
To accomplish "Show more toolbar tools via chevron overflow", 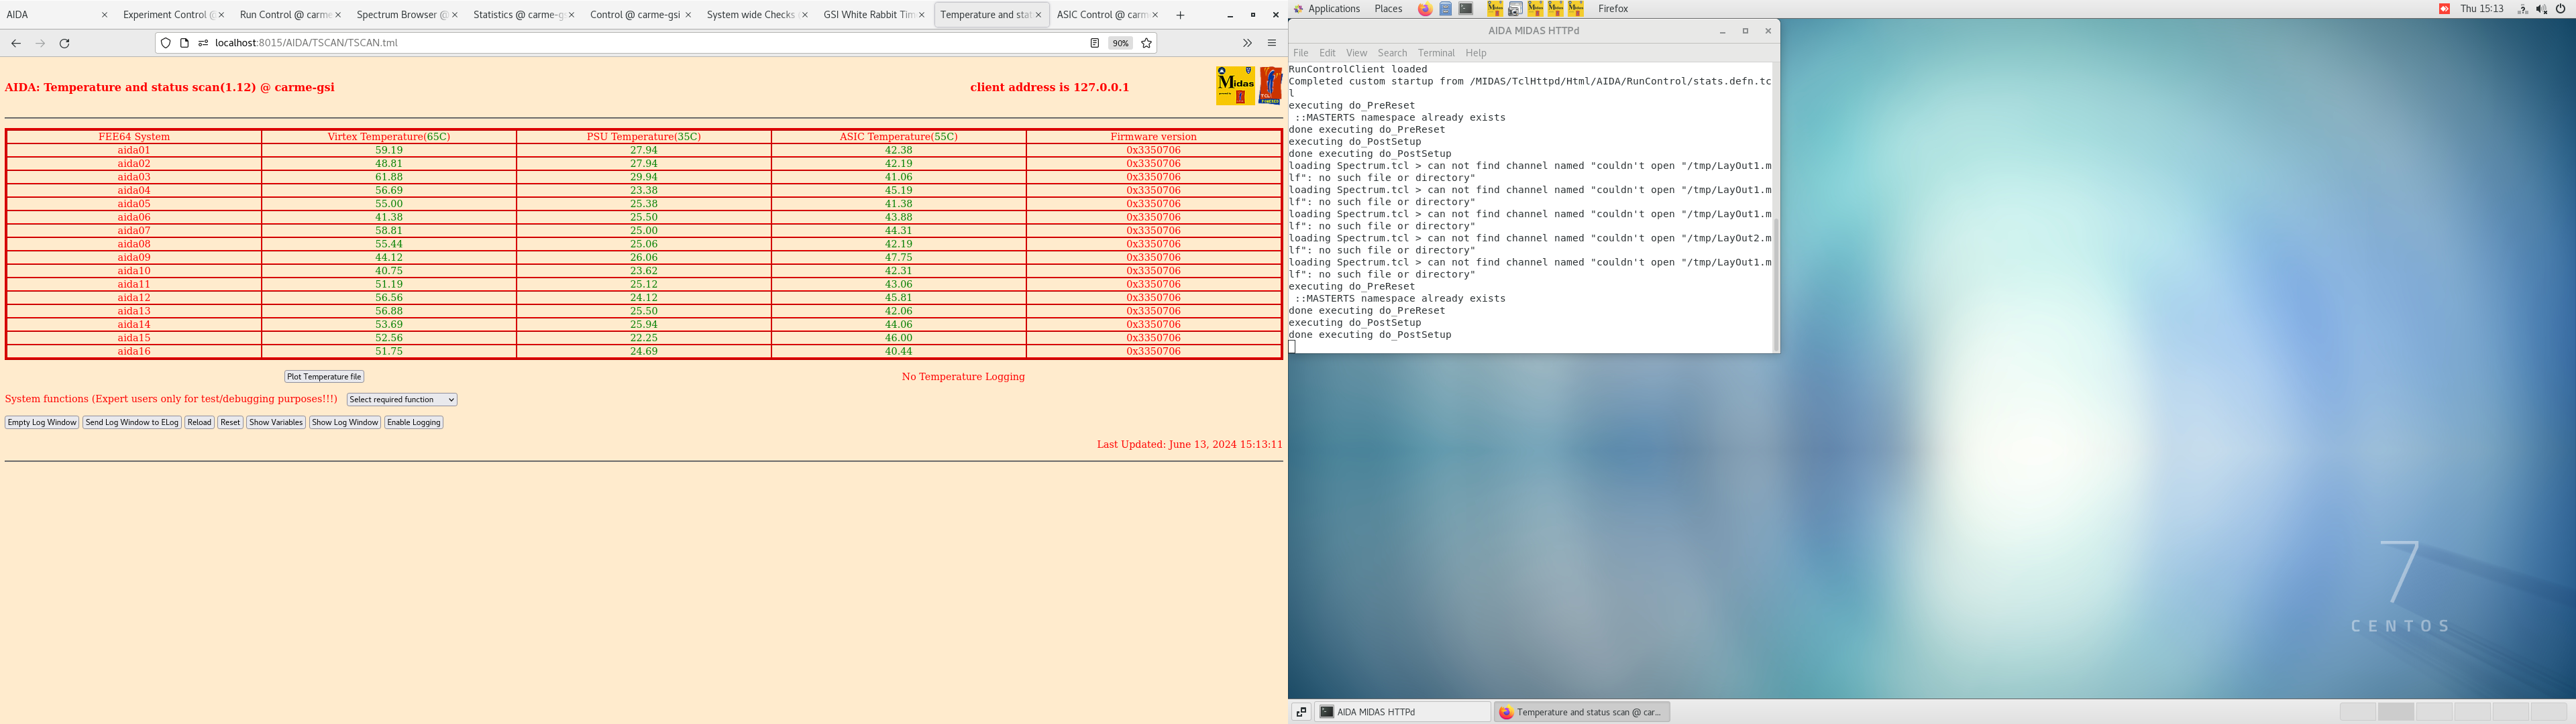I will coord(1247,43).
